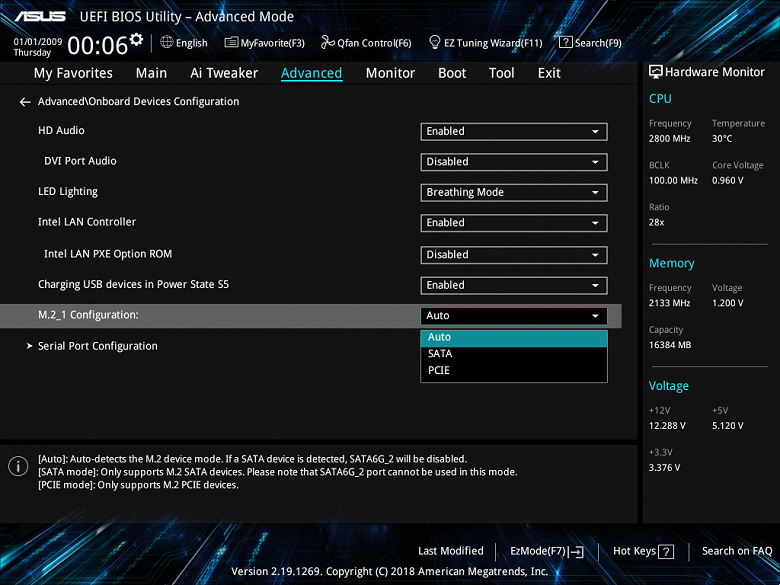This screenshot has height=585, width=780.
Task: Click the globe language icon
Action: tap(167, 42)
